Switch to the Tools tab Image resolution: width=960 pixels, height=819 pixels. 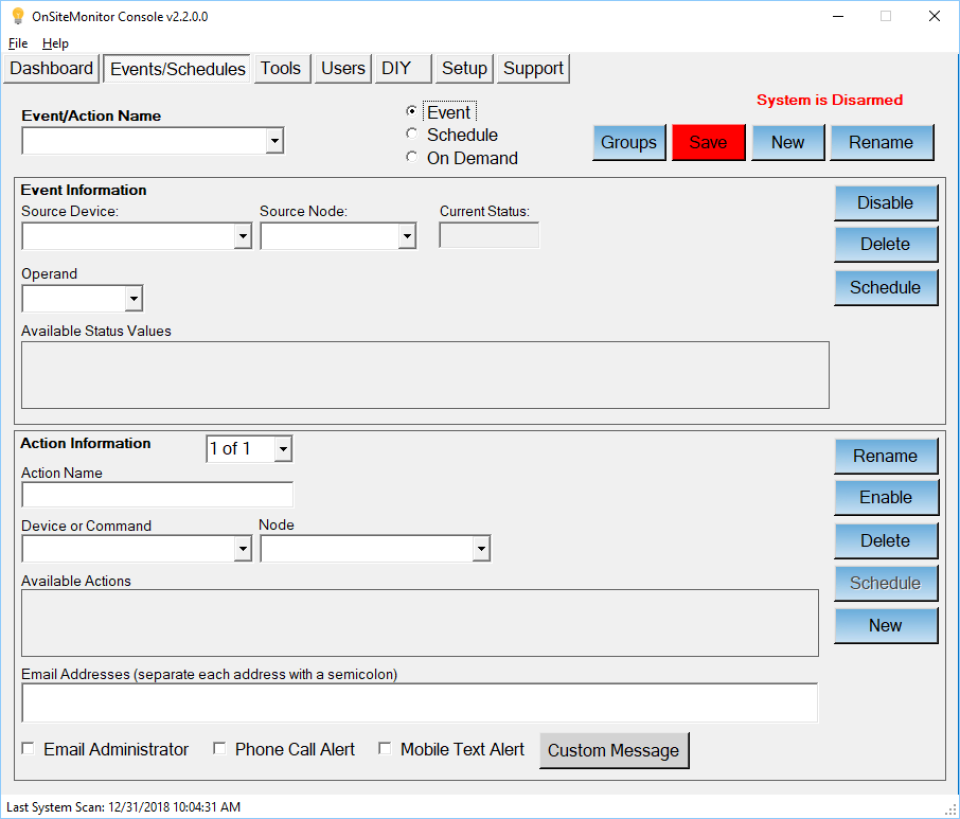[281, 68]
